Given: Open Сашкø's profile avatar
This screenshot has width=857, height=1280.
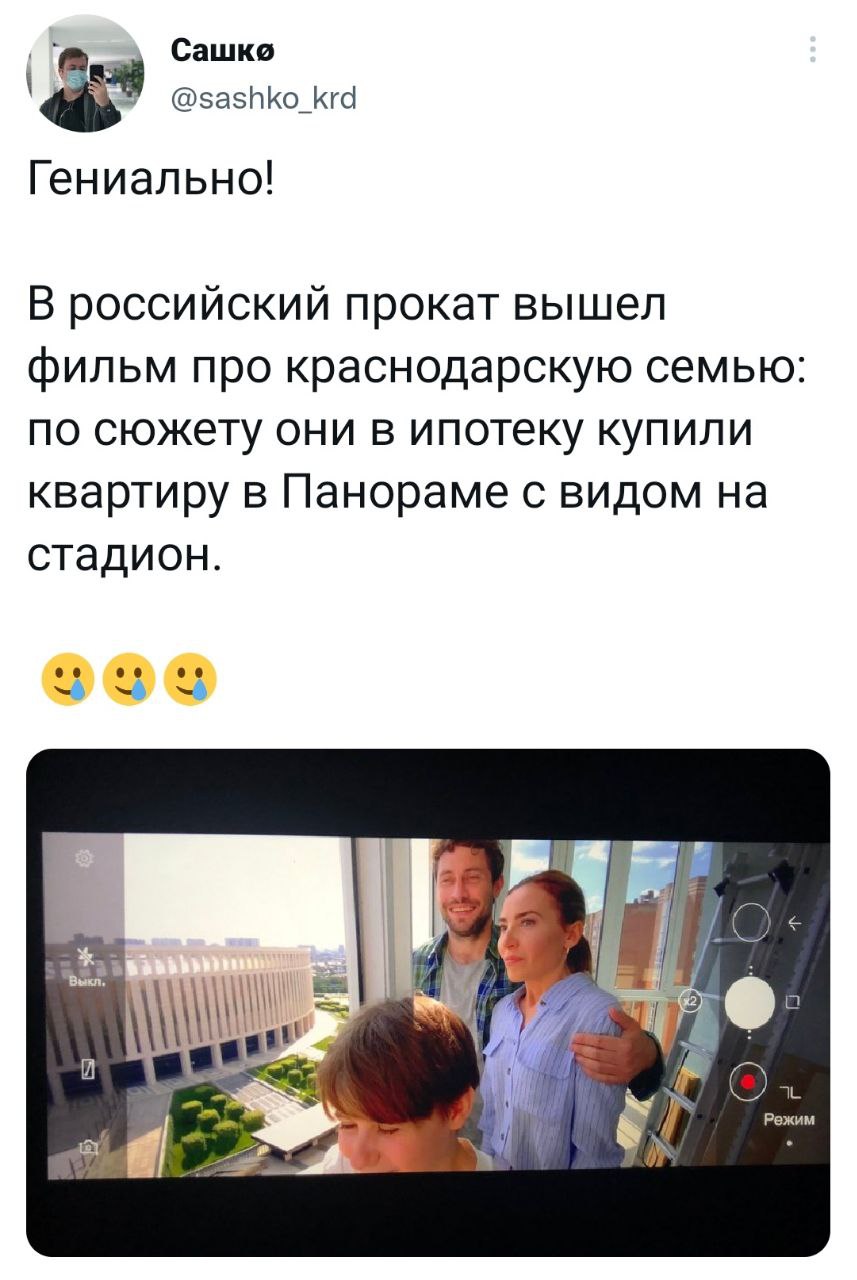Looking at the screenshot, I should (x=85, y=74).
